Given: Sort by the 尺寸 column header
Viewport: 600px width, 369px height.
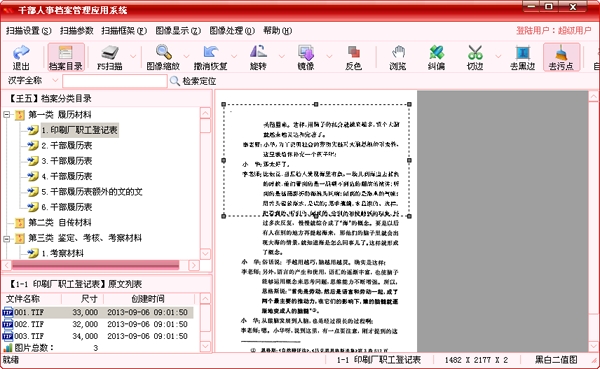Looking at the screenshot, I should point(83,299).
